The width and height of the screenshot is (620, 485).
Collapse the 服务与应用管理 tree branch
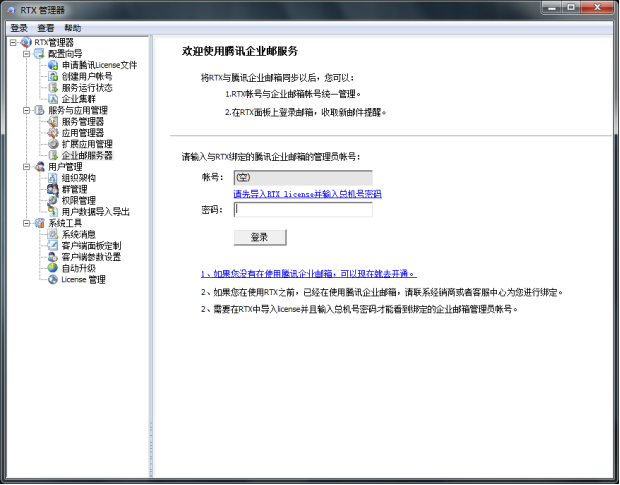click(x=26, y=110)
